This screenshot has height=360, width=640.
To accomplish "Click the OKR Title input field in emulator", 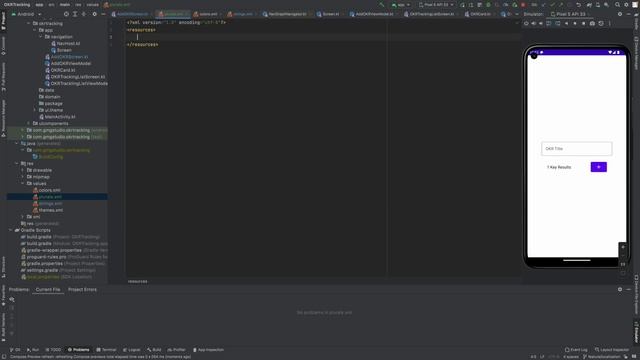I will pyautogui.click(x=576, y=149).
